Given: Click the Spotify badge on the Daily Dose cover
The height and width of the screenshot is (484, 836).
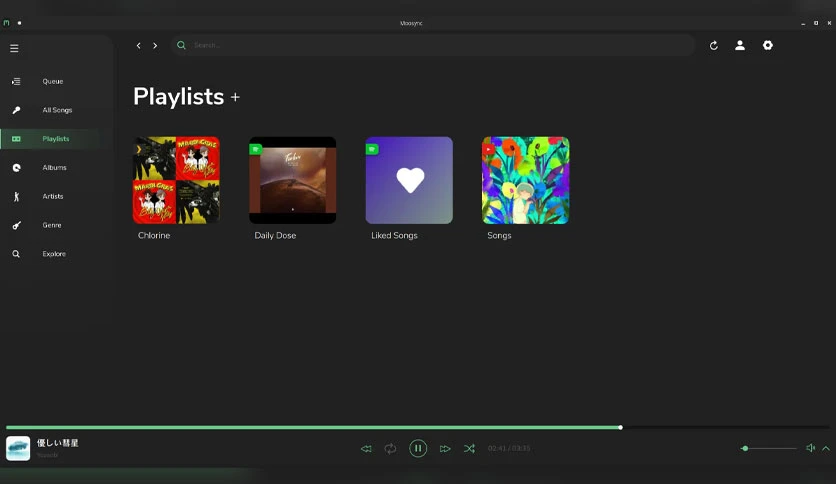Looking at the screenshot, I should (256, 149).
